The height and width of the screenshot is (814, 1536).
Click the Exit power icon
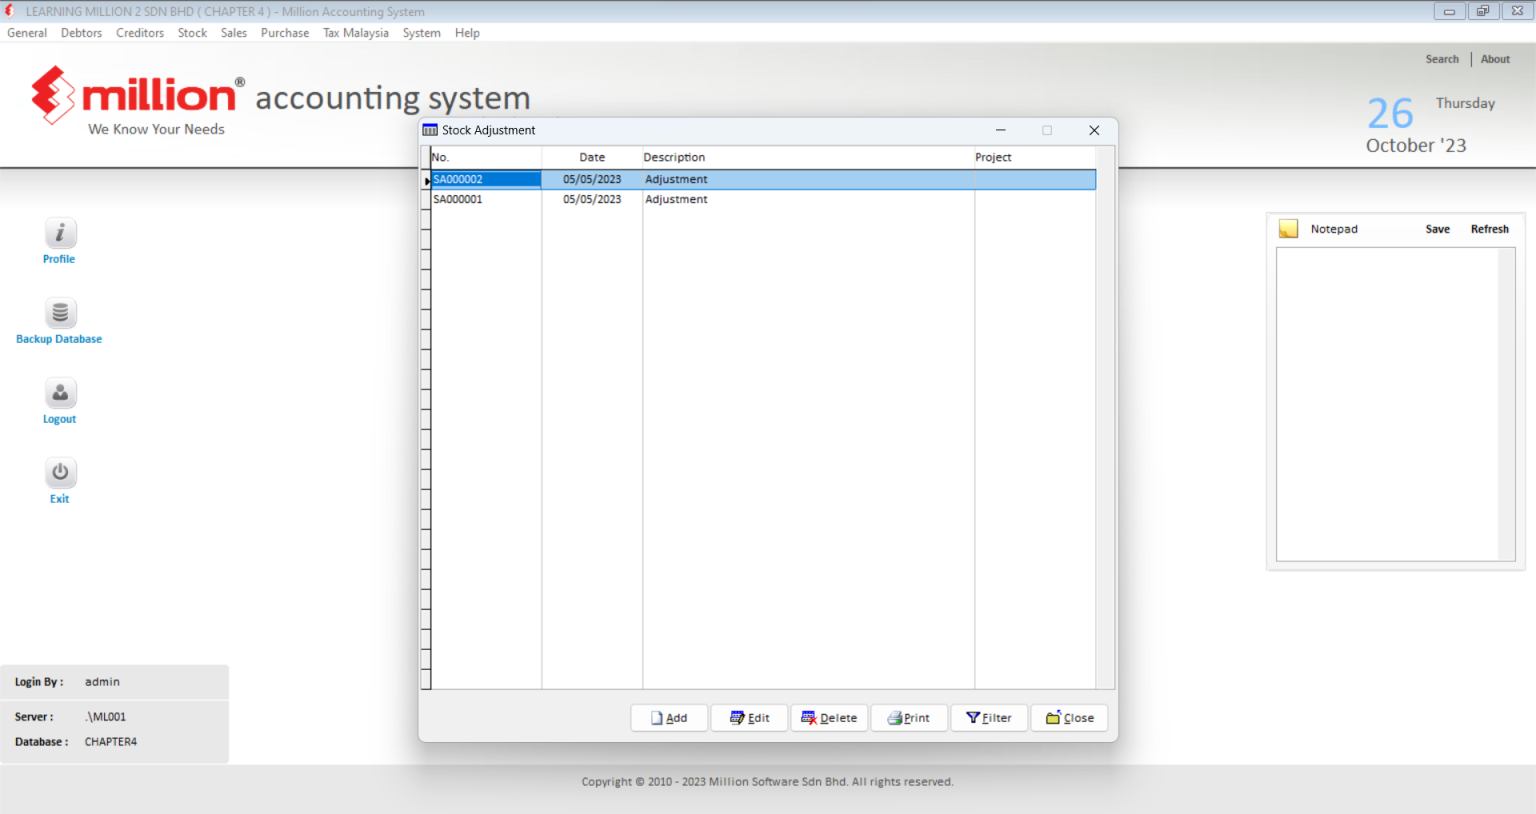tap(60, 473)
